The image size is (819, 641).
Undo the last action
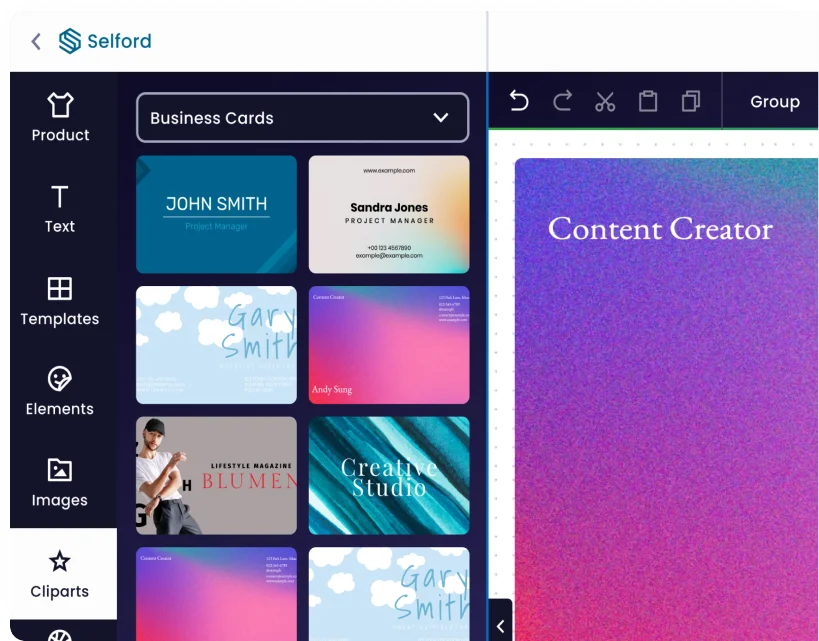coord(519,101)
